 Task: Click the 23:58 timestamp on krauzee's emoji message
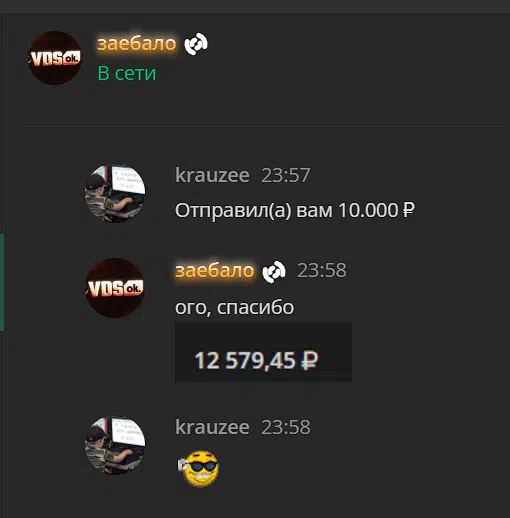point(286,427)
